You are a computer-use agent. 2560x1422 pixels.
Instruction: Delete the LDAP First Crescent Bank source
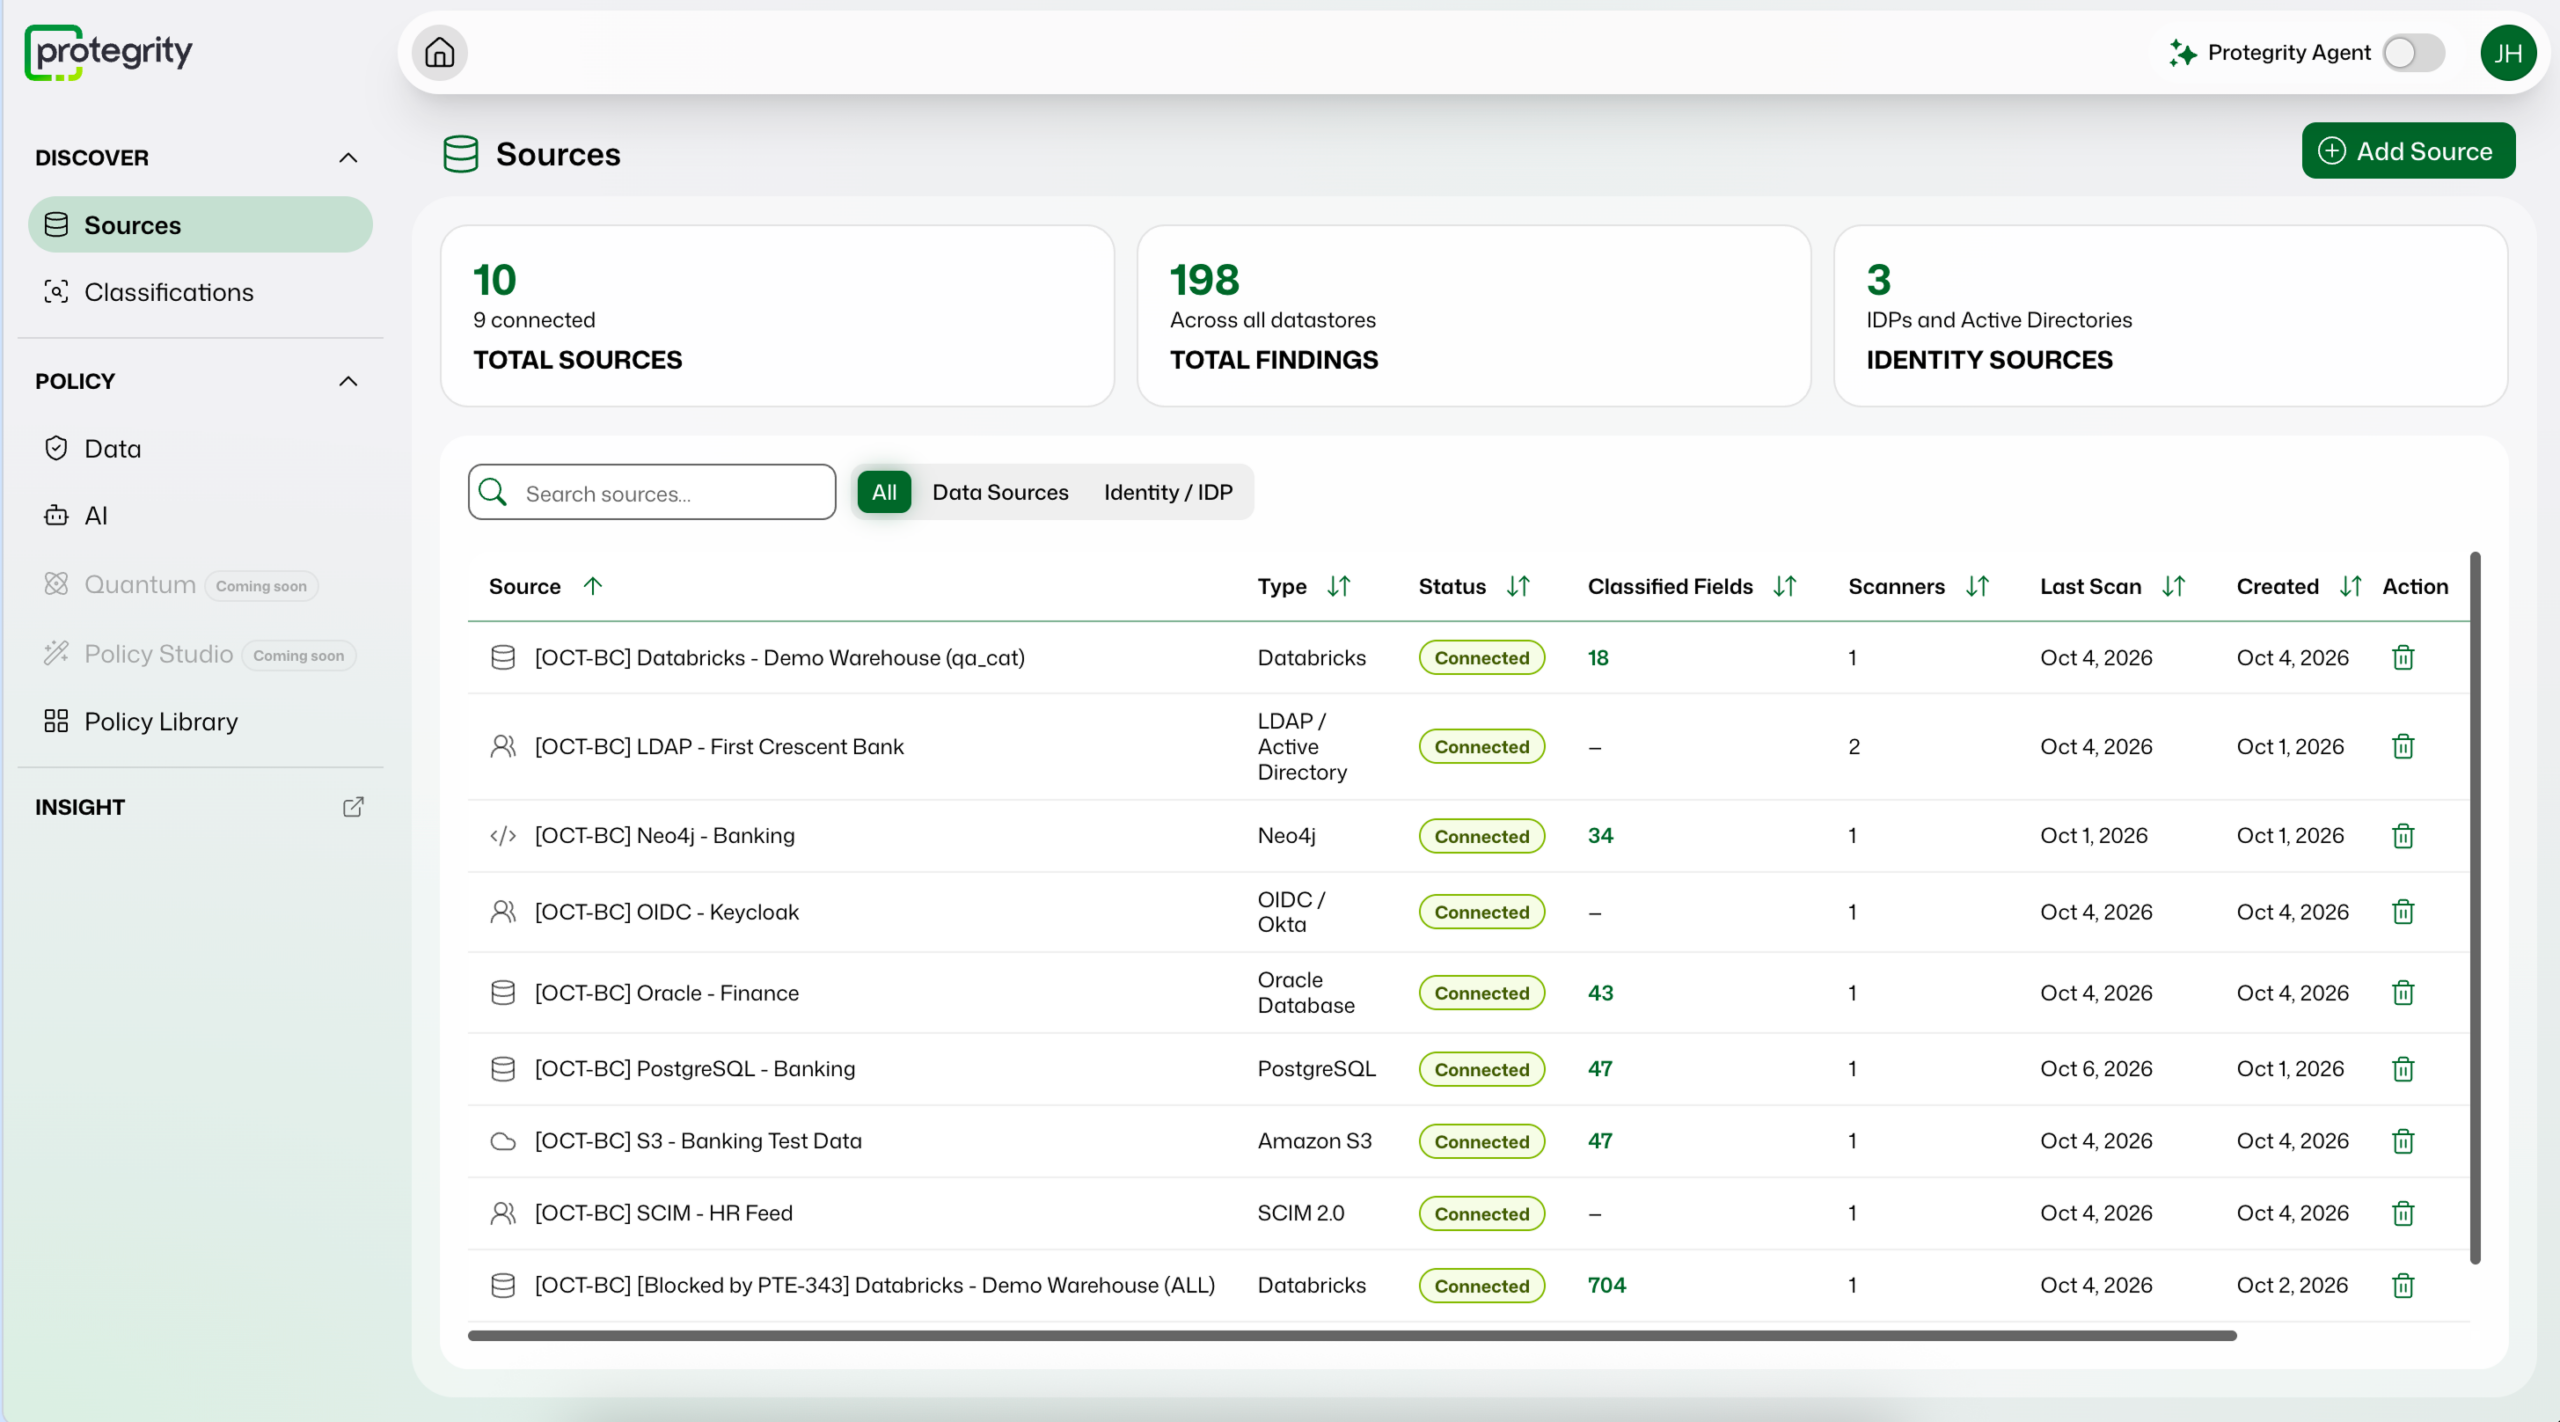[2403, 747]
